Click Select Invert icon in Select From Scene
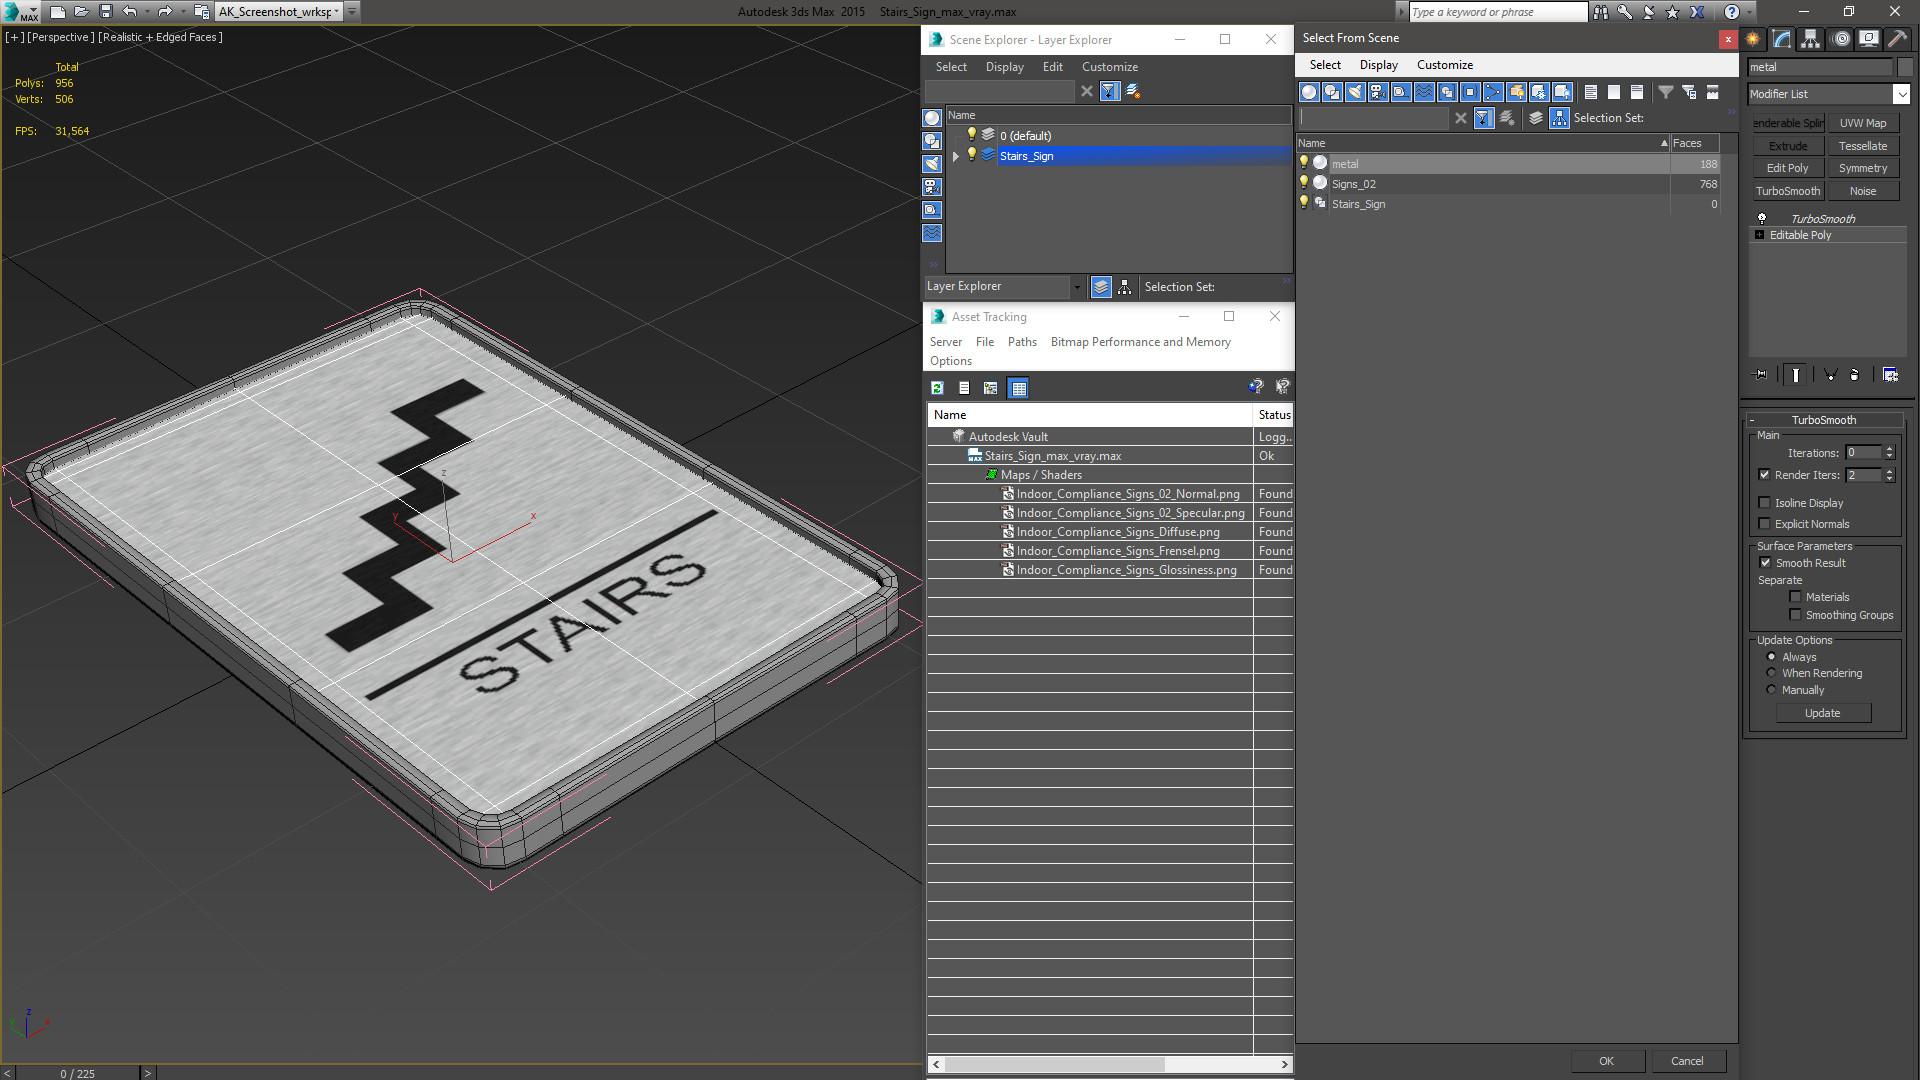The image size is (1920, 1080). [1637, 92]
